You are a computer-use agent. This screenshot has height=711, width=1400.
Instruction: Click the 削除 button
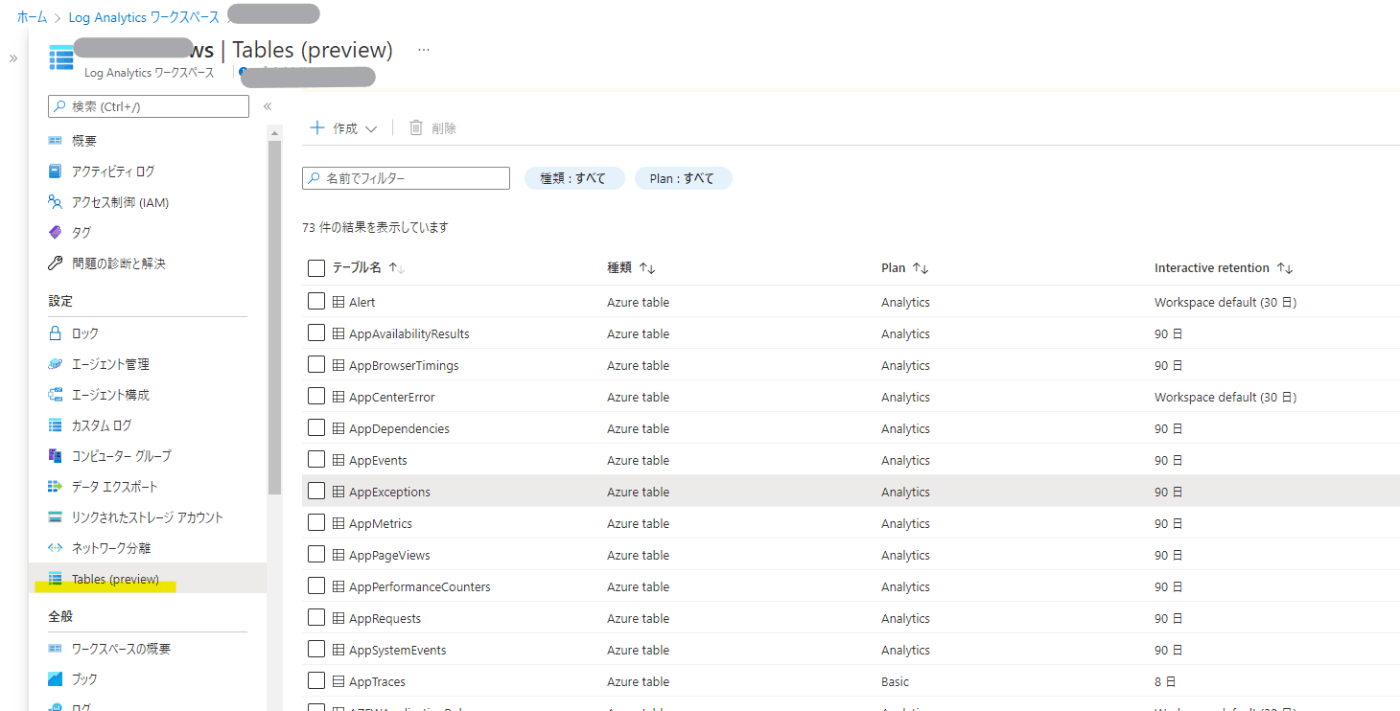click(x=432, y=128)
